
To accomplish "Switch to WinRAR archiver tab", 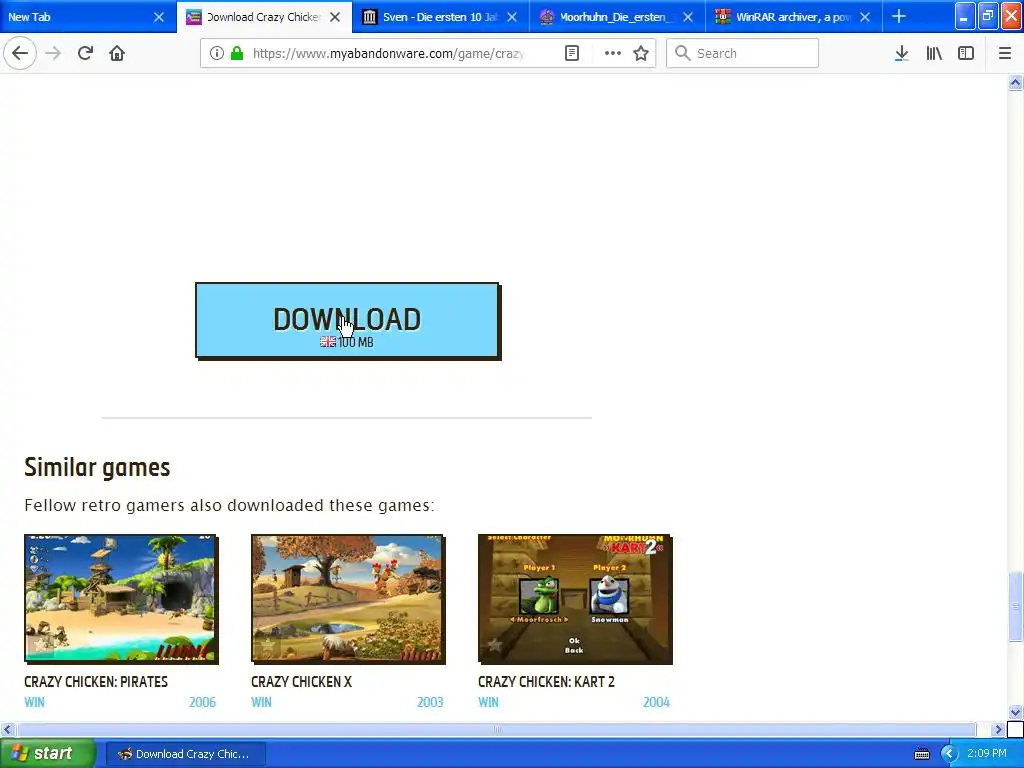I will coord(784,17).
